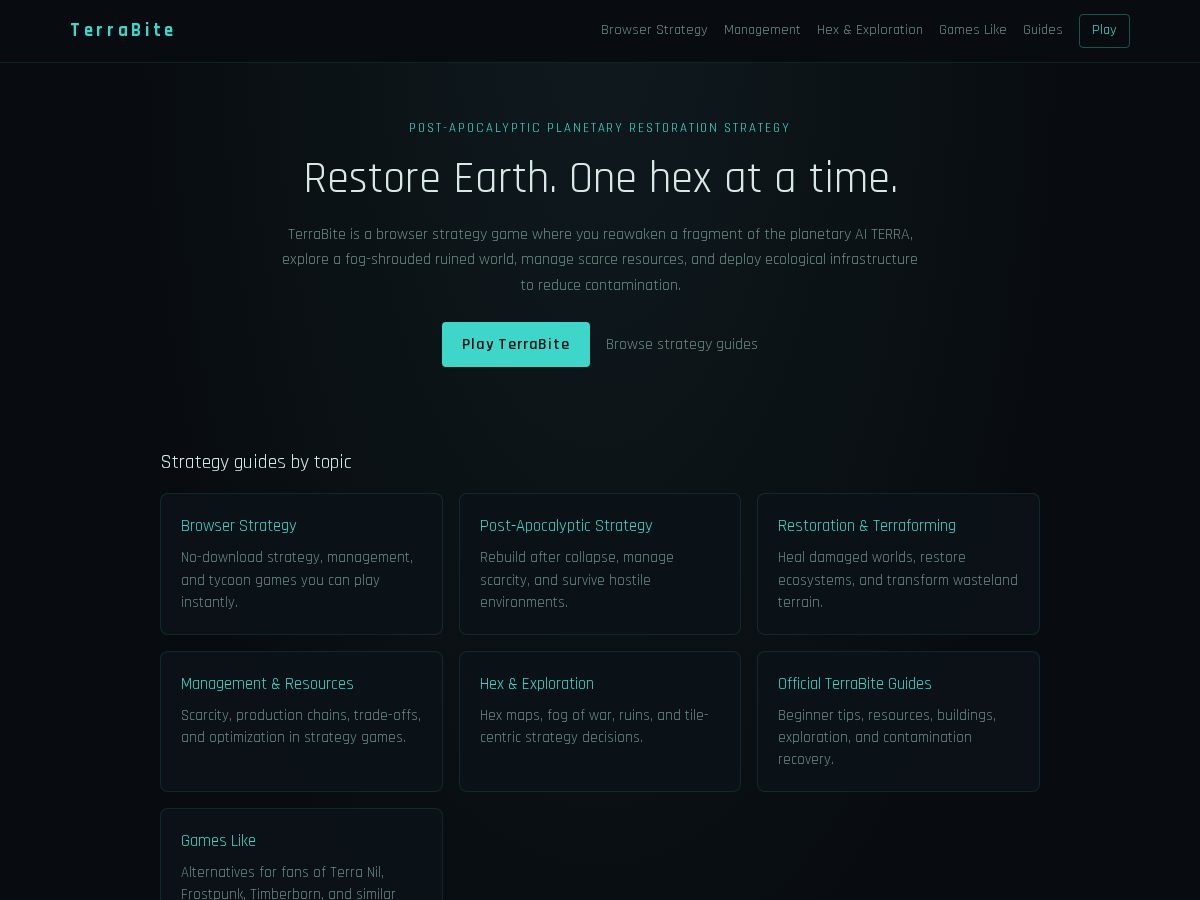The width and height of the screenshot is (1200, 900).
Task: Open the Hex & Exploration guide card
Action: (600, 721)
